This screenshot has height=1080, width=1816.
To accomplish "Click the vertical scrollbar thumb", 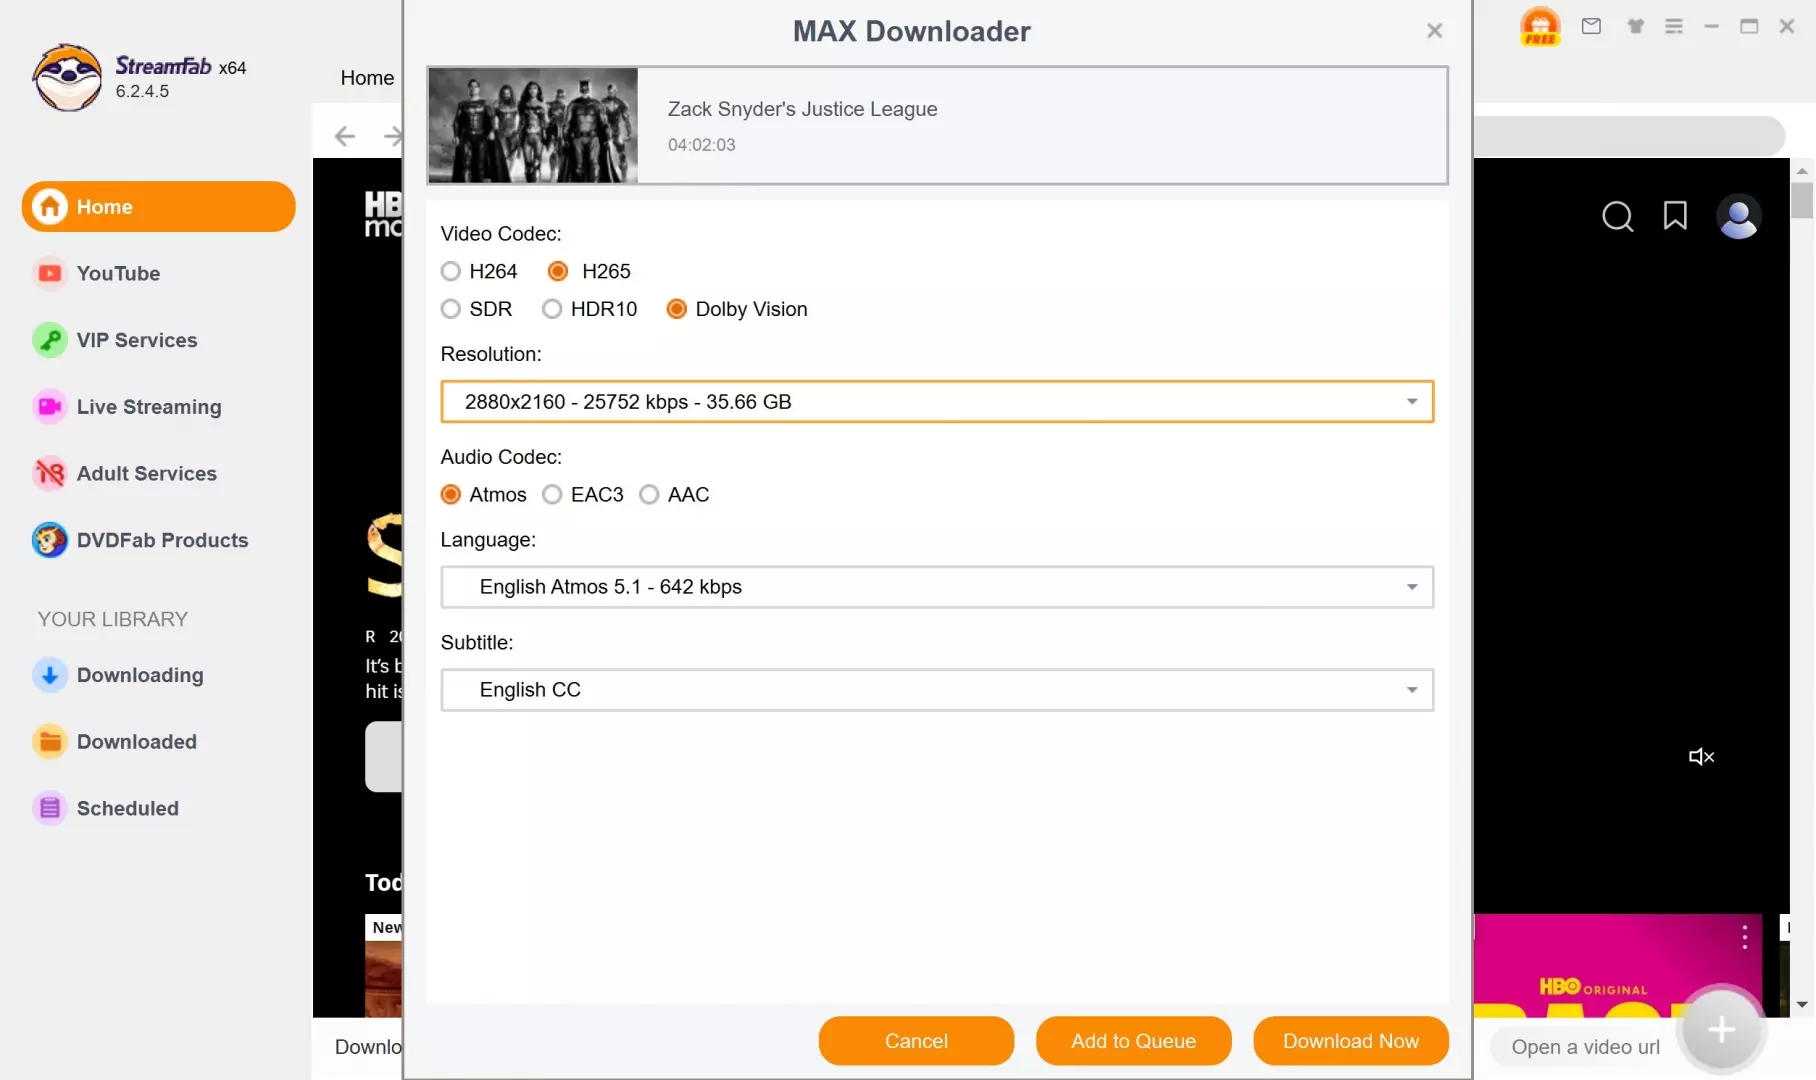I will coord(1802,200).
